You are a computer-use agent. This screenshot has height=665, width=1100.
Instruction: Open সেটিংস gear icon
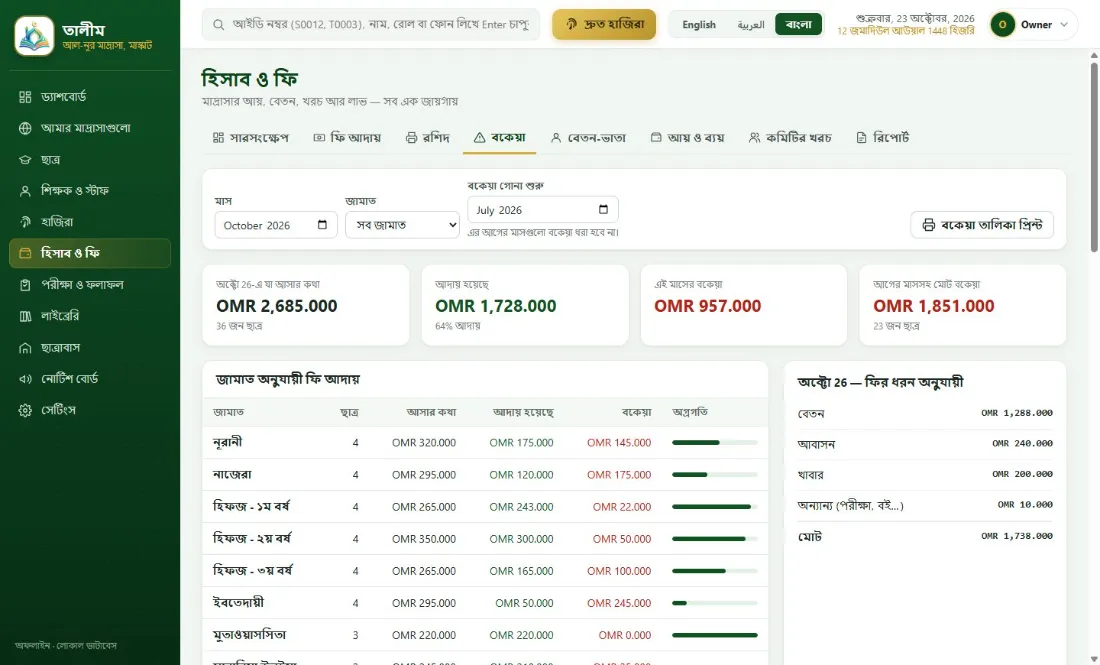click(x=25, y=410)
